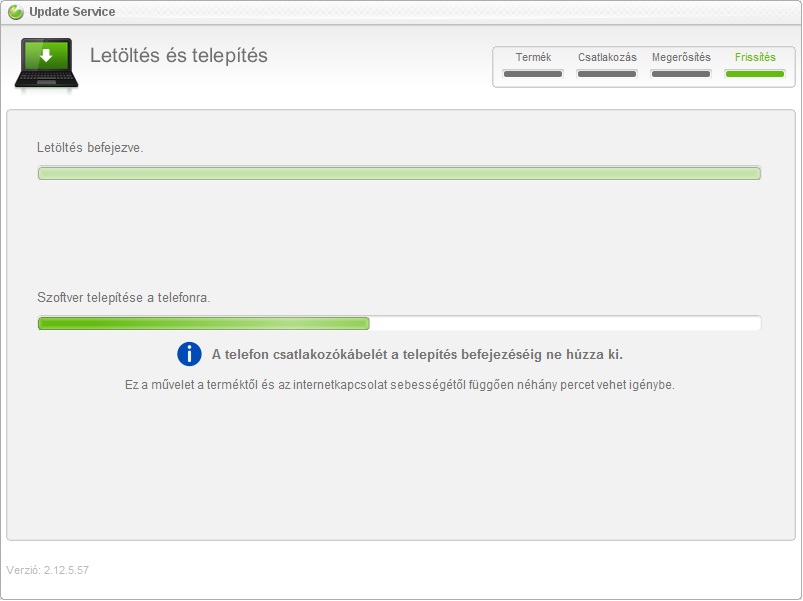Select the Termék step tab

[x=533, y=65]
